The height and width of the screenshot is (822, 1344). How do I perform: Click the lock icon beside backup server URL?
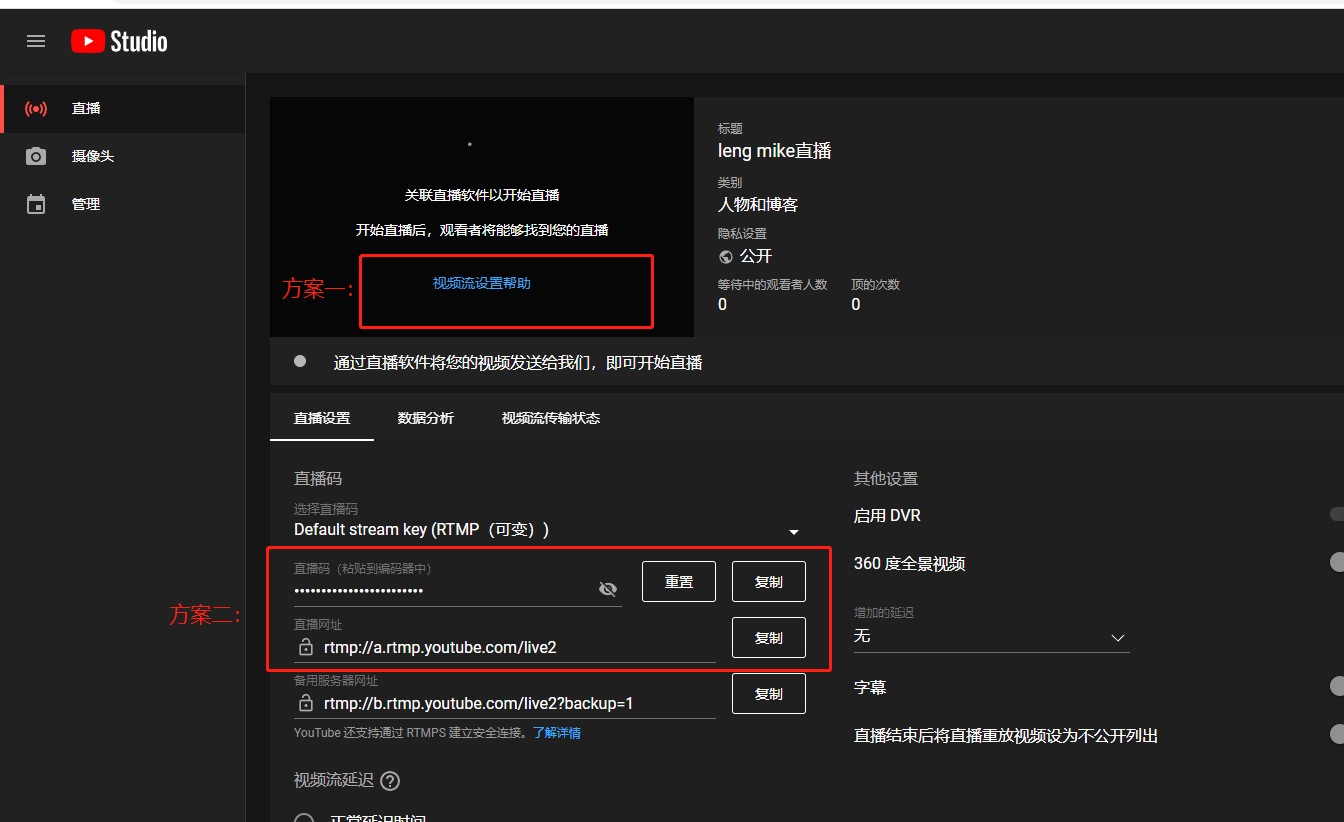(x=306, y=703)
